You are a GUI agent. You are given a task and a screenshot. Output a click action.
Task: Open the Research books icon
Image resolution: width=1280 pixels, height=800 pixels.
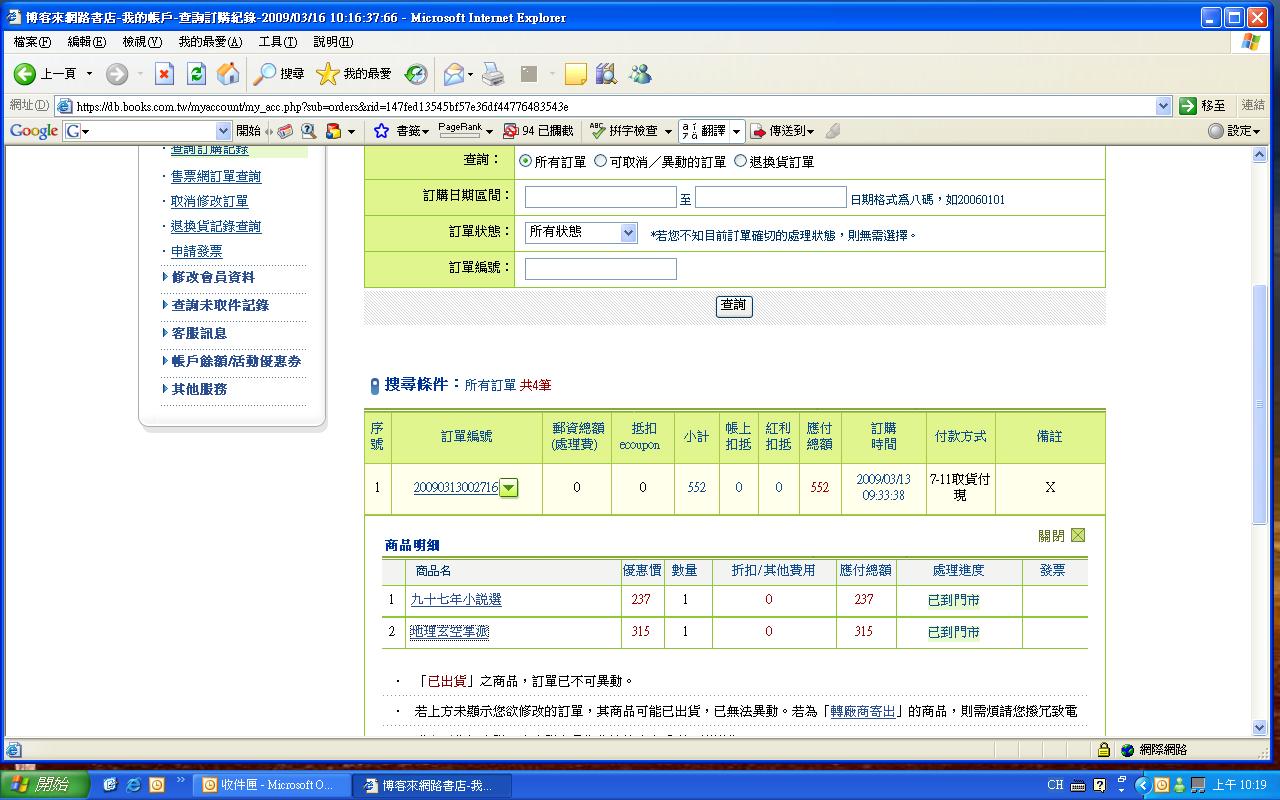point(606,73)
